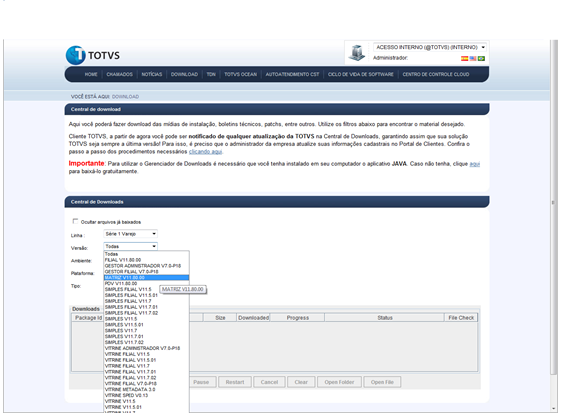Select the Brazil flag language icon
Viewport: 561px width, 415px height.
pos(481,58)
